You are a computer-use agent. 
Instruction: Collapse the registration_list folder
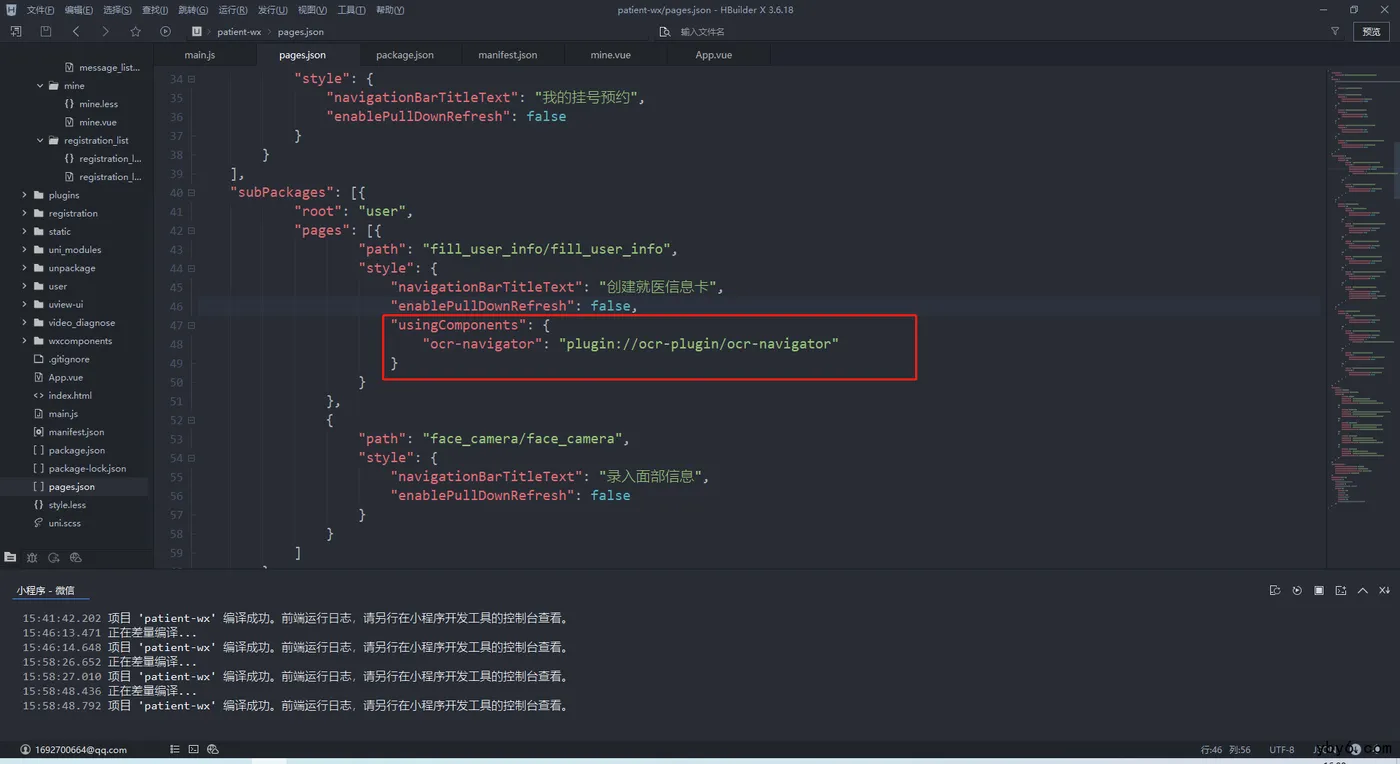point(41,141)
